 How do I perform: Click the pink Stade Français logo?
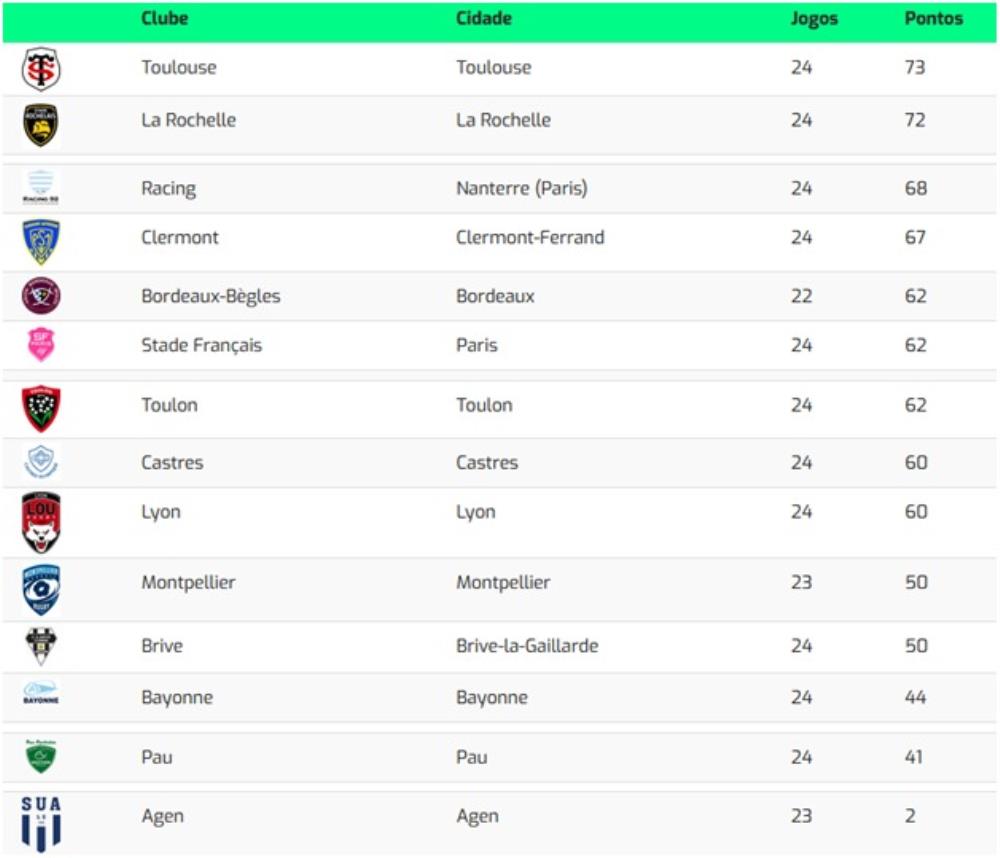(x=41, y=345)
